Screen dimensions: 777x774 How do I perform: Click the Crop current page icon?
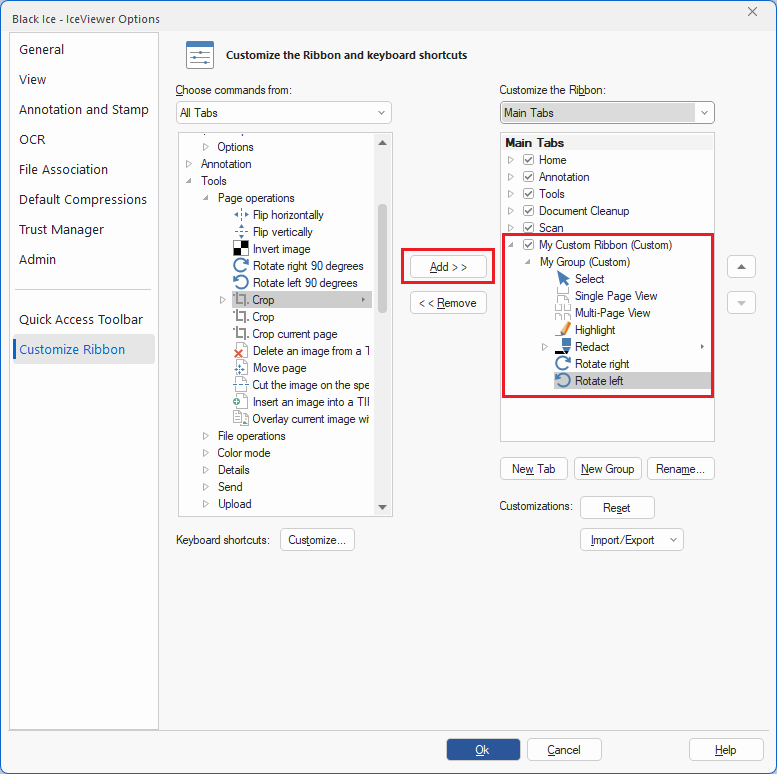click(x=241, y=333)
